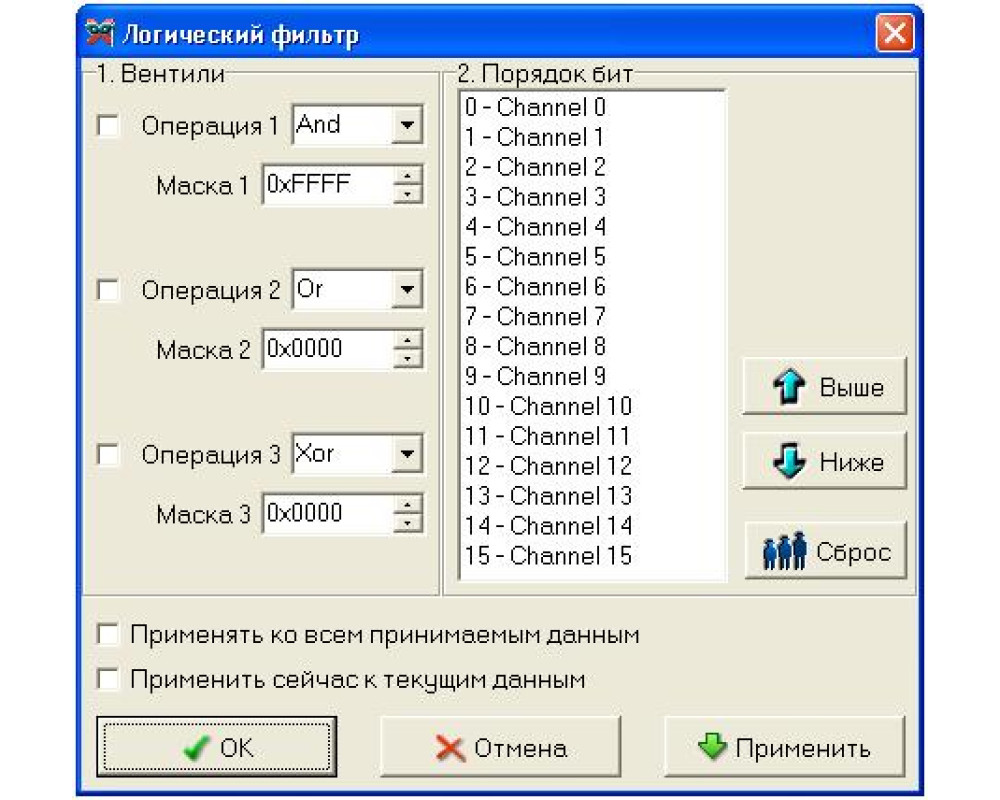This screenshot has height=800, width=1000.
Task: Select 12 - Channel 12 list item
Action: [x=548, y=466]
